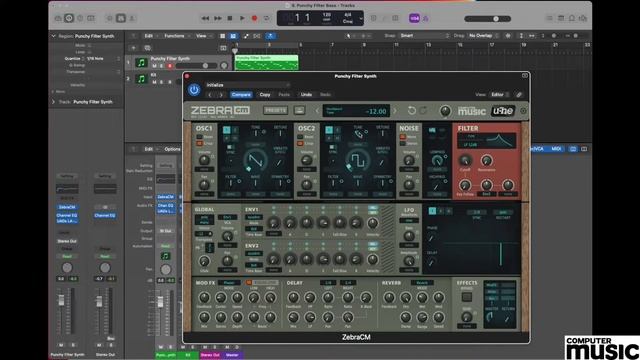The width and height of the screenshot is (640, 360).
Task: Start playback with the Play button
Action: point(242,18)
